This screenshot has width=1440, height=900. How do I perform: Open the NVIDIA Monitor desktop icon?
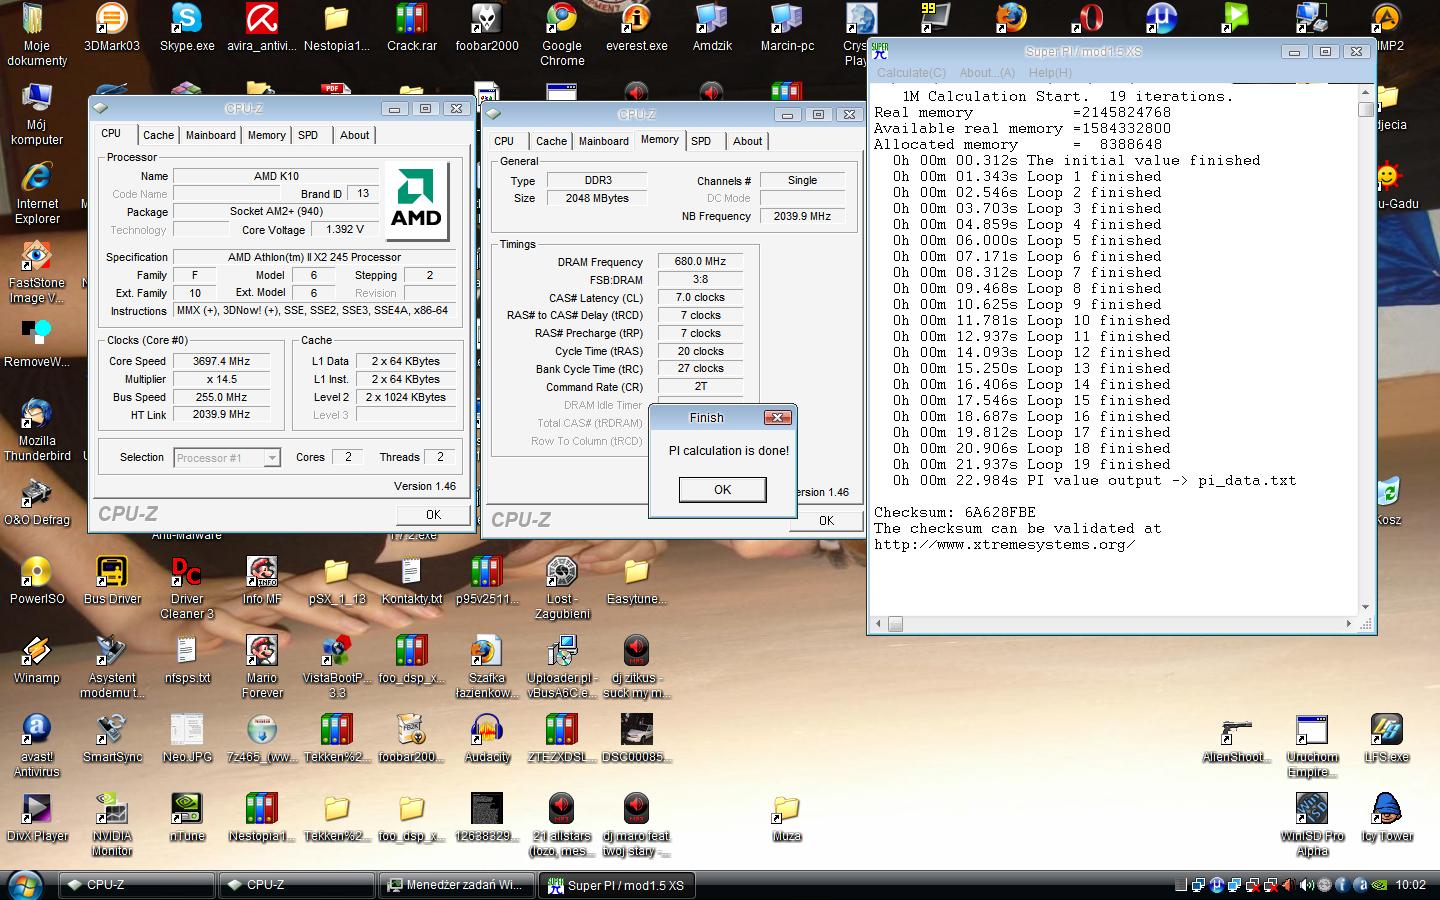click(111, 810)
